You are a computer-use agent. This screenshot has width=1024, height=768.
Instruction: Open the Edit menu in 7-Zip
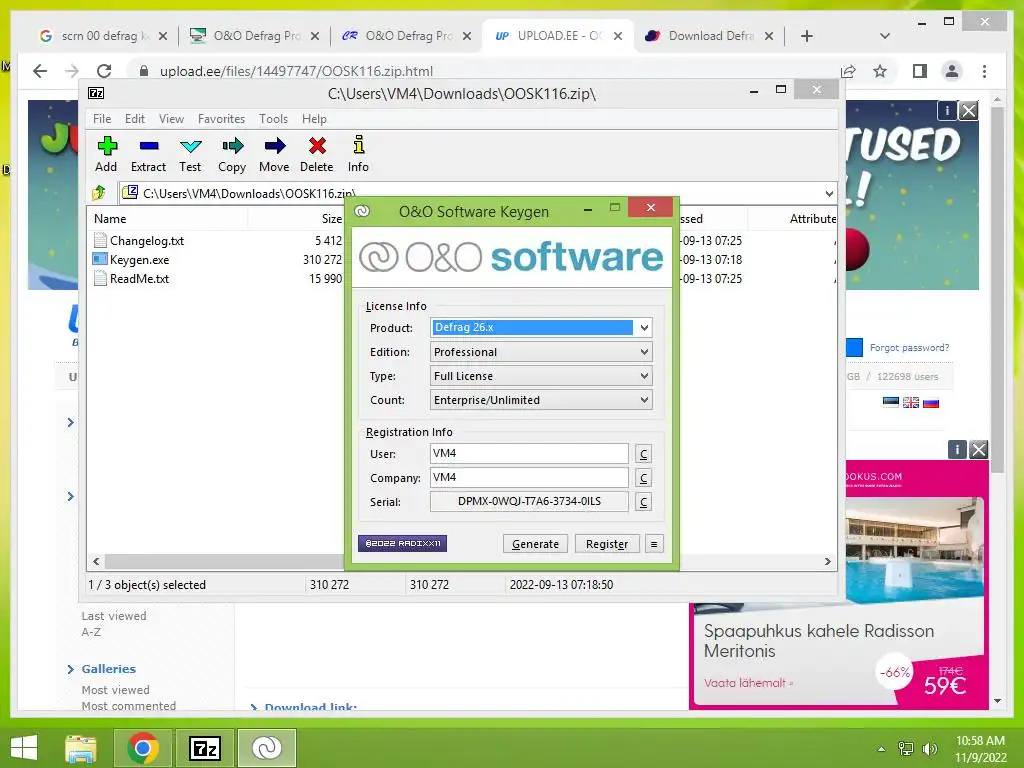(x=135, y=119)
